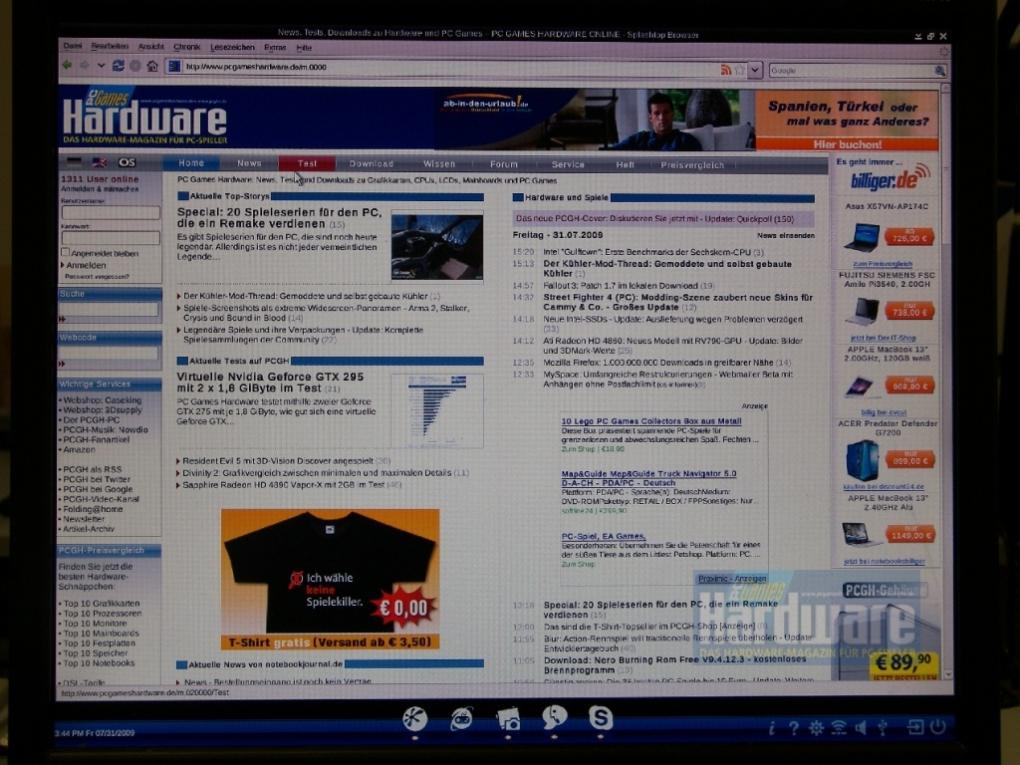Subscribe via the RSS feed icon
Image resolution: width=1020 pixels, height=765 pixels.
coord(726,70)
